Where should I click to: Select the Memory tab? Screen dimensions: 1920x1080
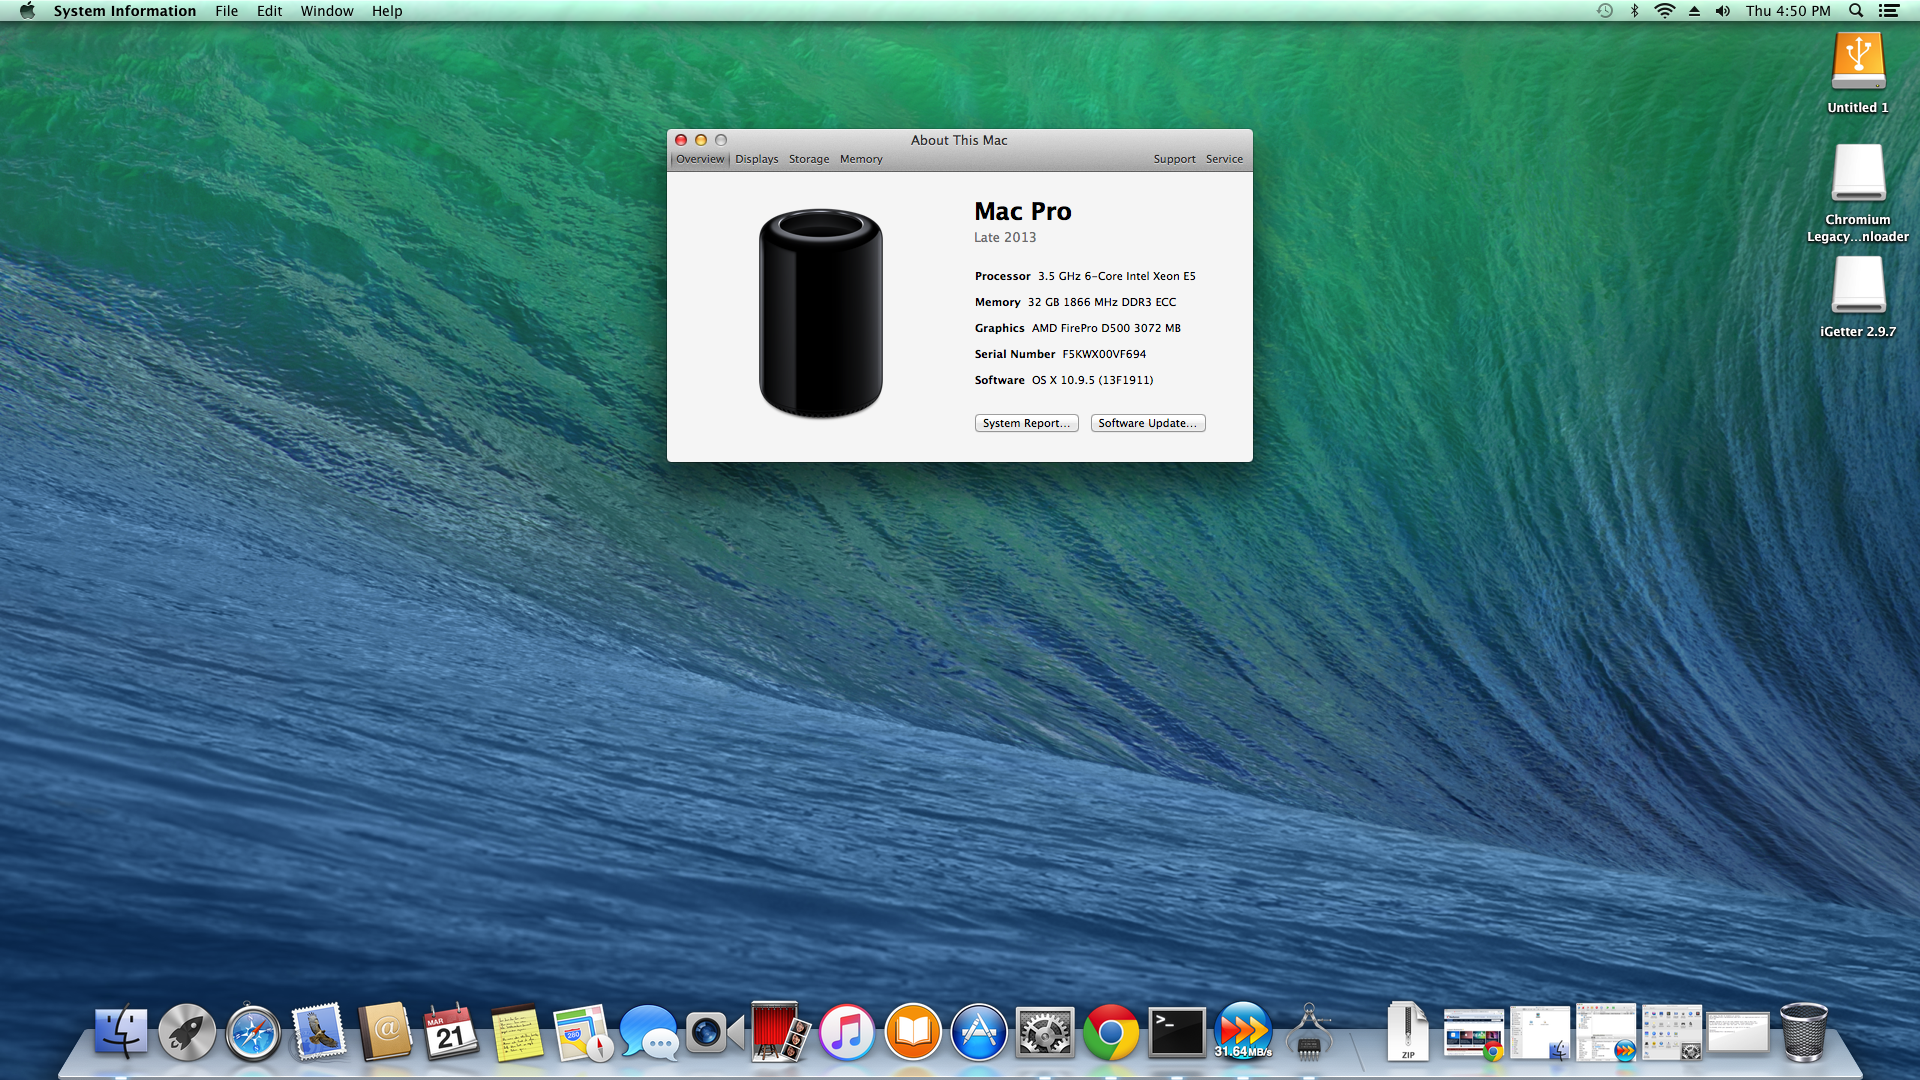tap(860, 159)
